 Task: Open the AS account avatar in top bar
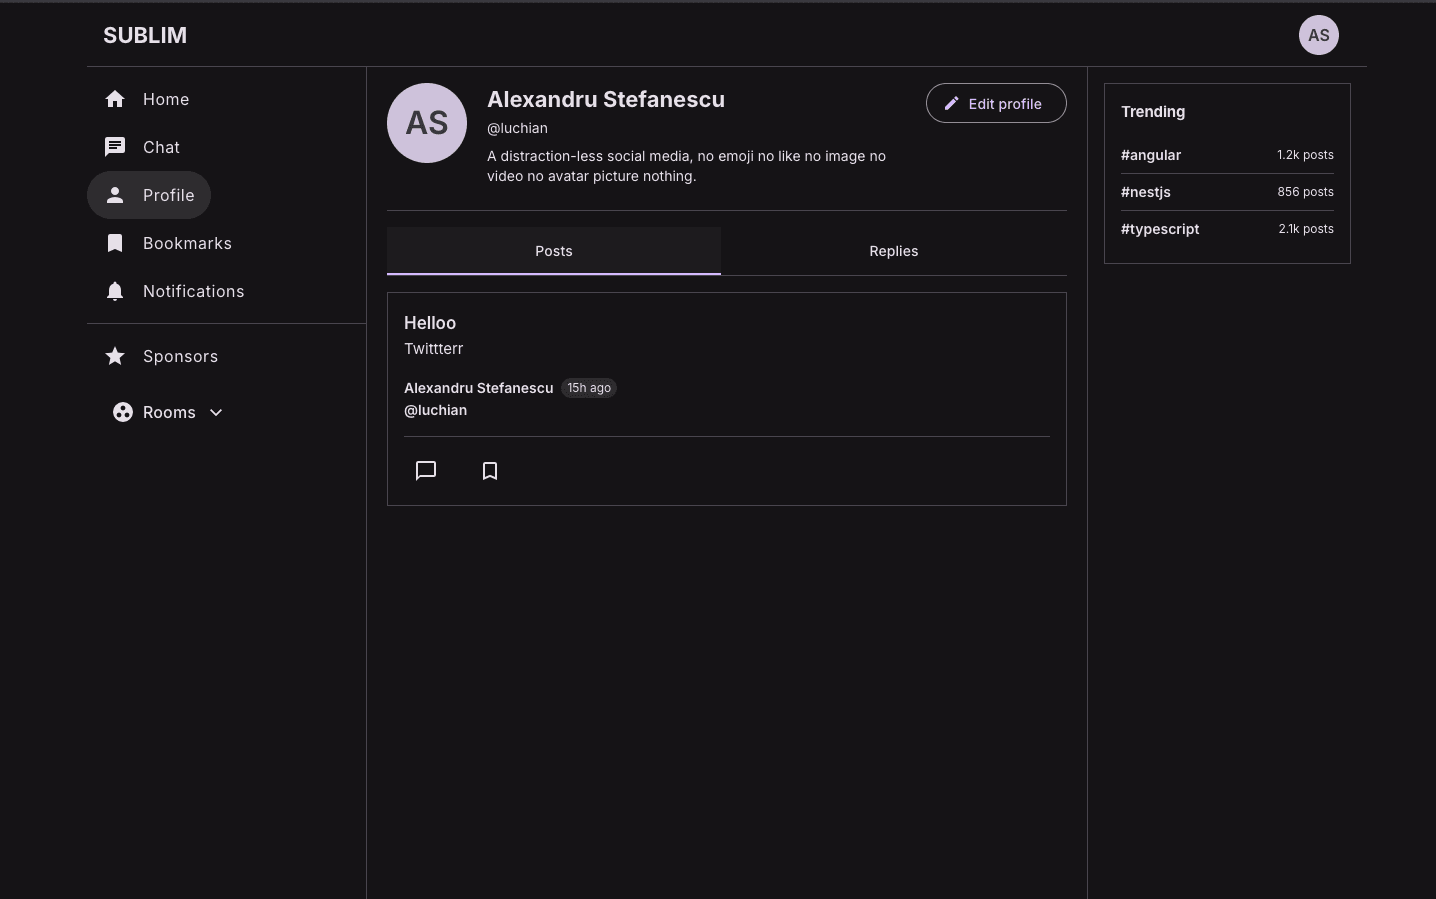coord(1319,35)
